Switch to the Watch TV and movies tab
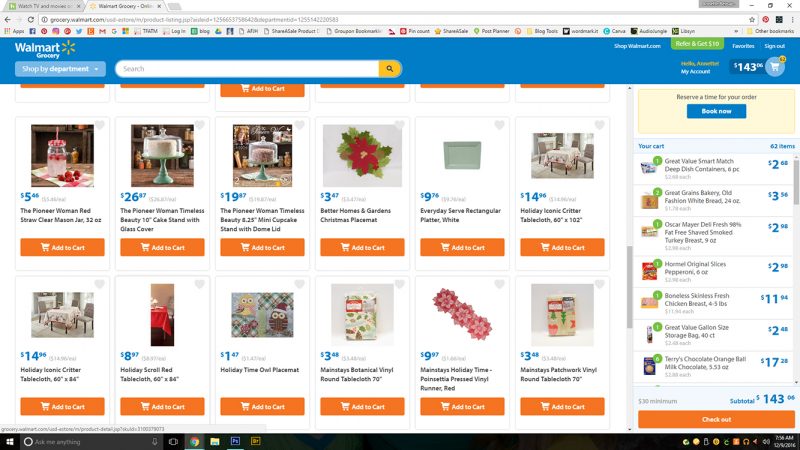 45,6
